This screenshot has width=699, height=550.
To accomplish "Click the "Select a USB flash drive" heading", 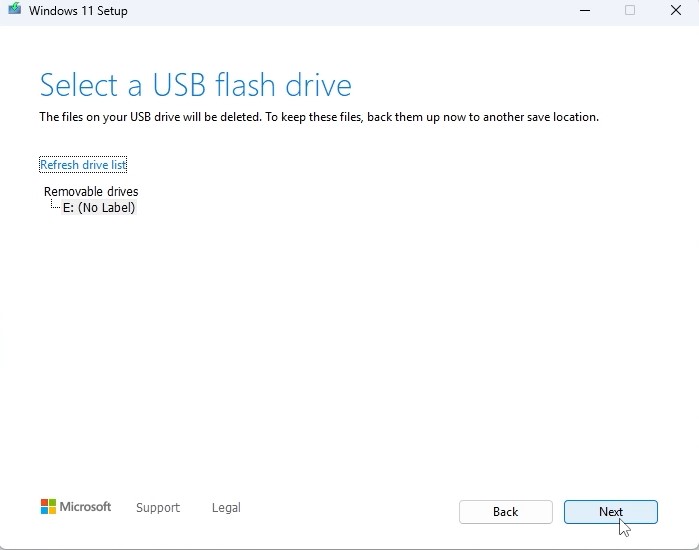I will [x=195, y=84].
